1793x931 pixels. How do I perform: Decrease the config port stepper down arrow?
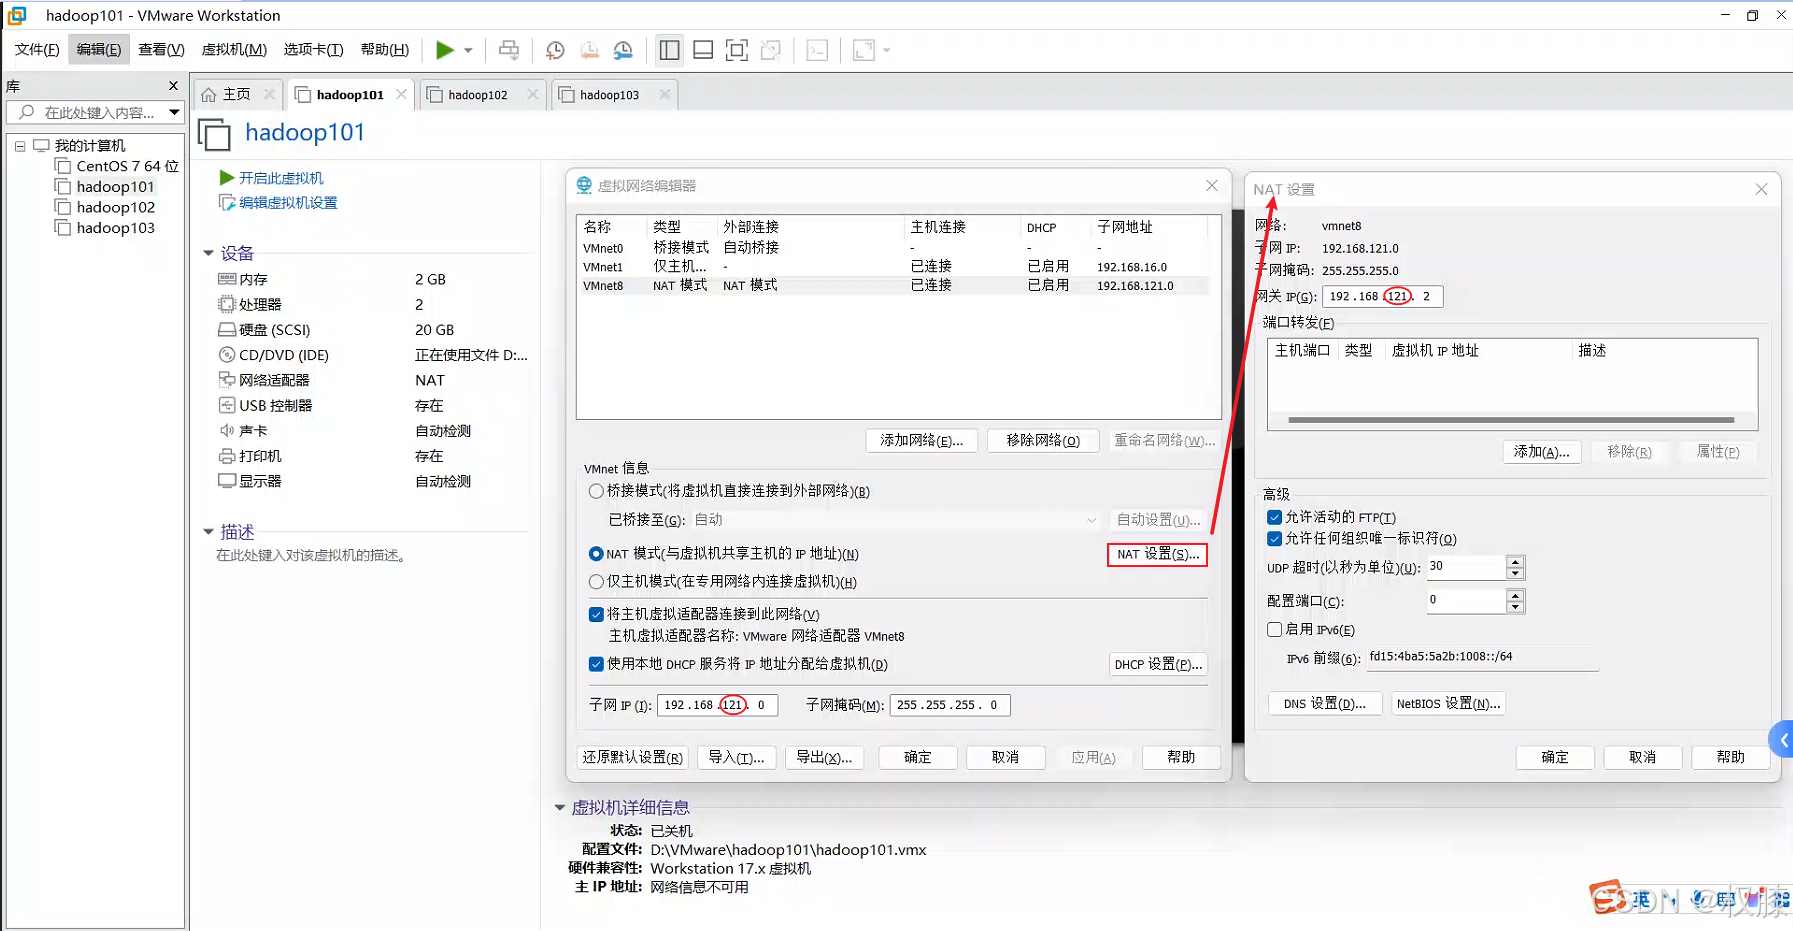pos(1515,607)
